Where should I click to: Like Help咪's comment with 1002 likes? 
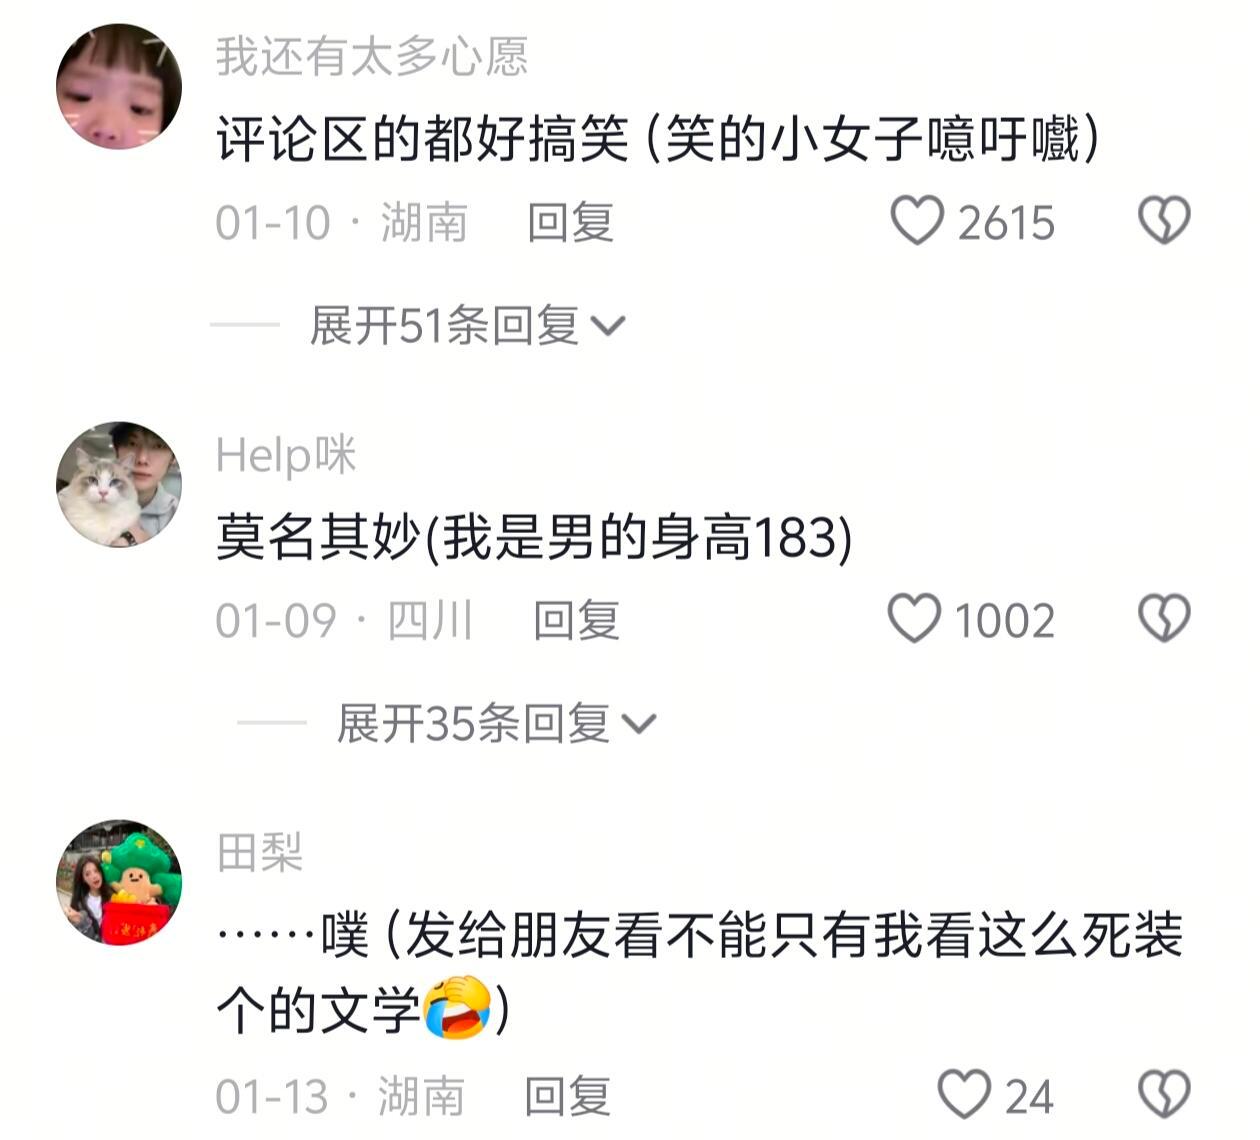(x=914, y=619)
